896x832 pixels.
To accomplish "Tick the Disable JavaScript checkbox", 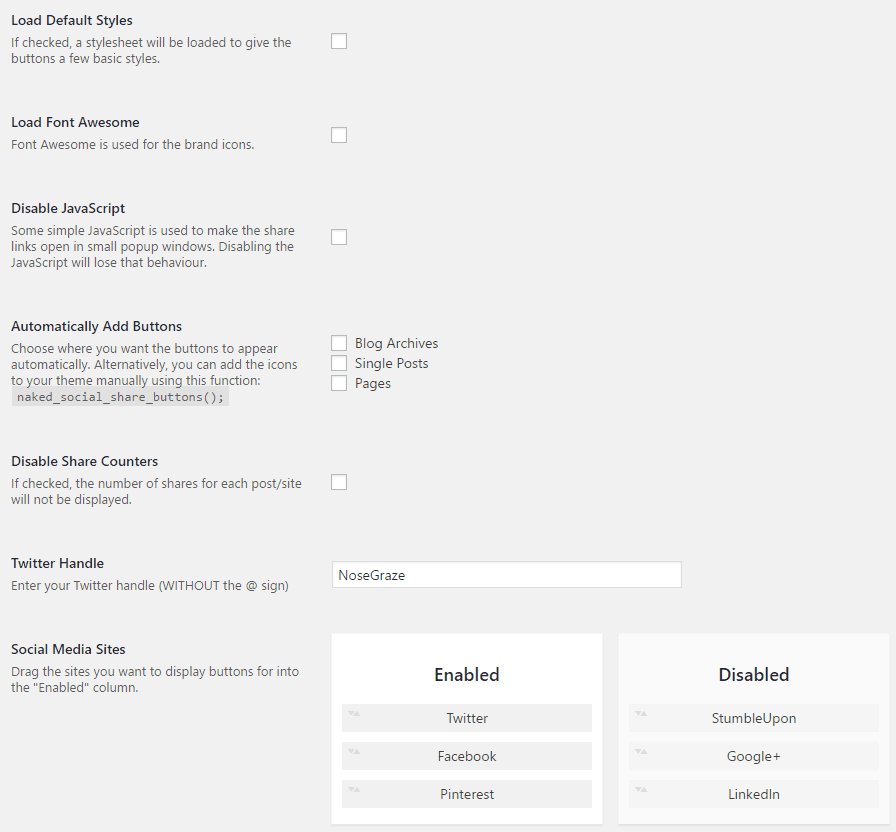I will point(339,237).
